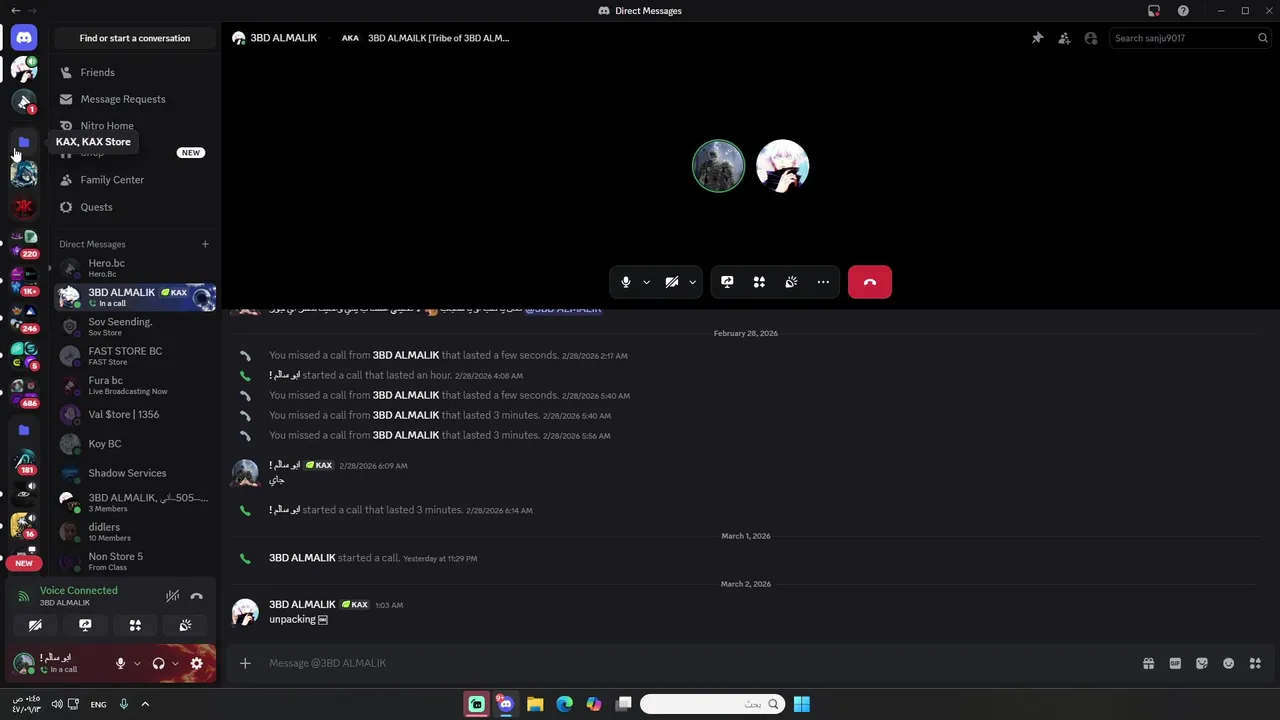Expand camera options arrow in call controls
The image size is (1280, 720).
tap(692, 282)
